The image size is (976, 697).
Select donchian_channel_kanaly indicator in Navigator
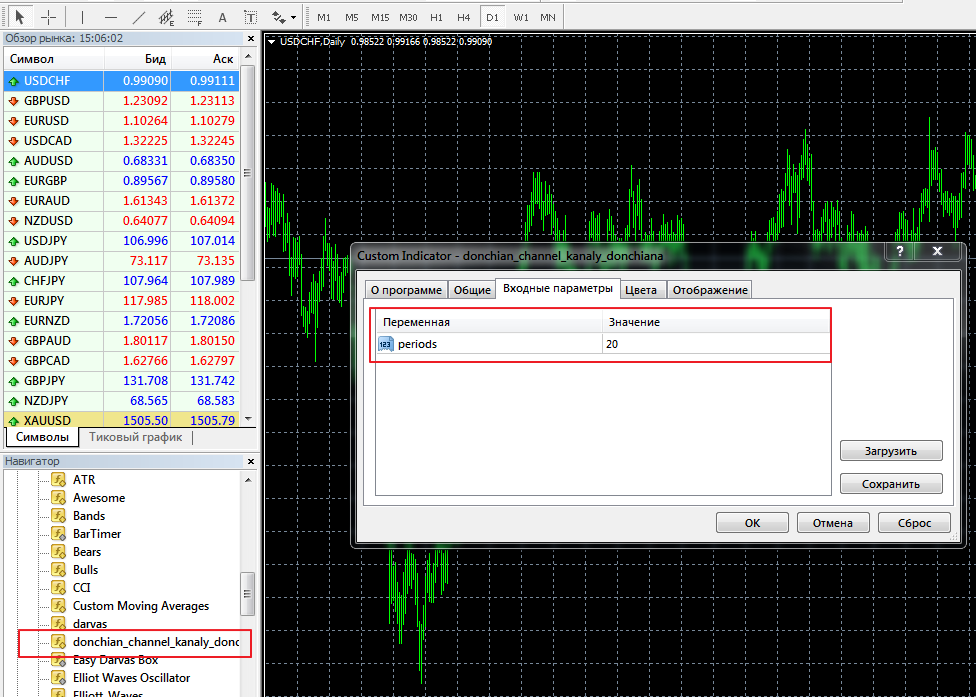(155, 642)
